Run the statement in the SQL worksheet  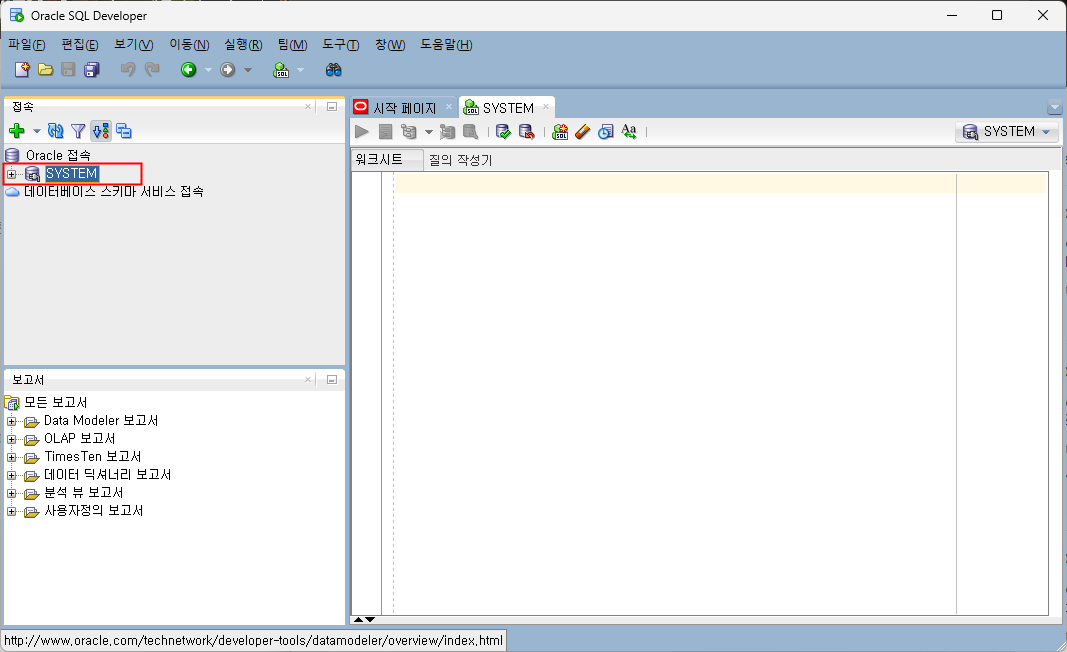click(x=361, y=131)
